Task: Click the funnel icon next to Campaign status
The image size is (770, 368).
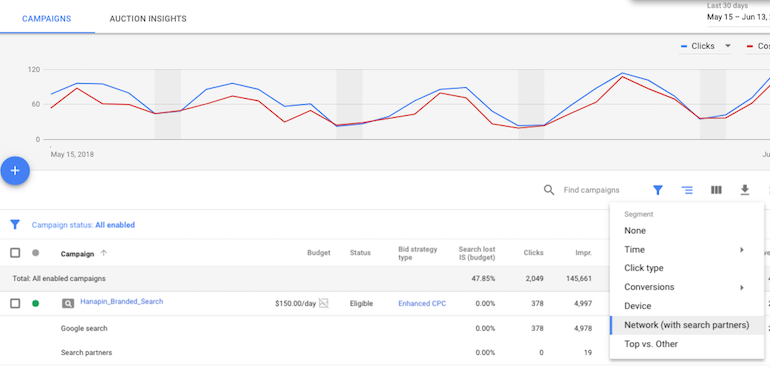Action: point(15,225)
